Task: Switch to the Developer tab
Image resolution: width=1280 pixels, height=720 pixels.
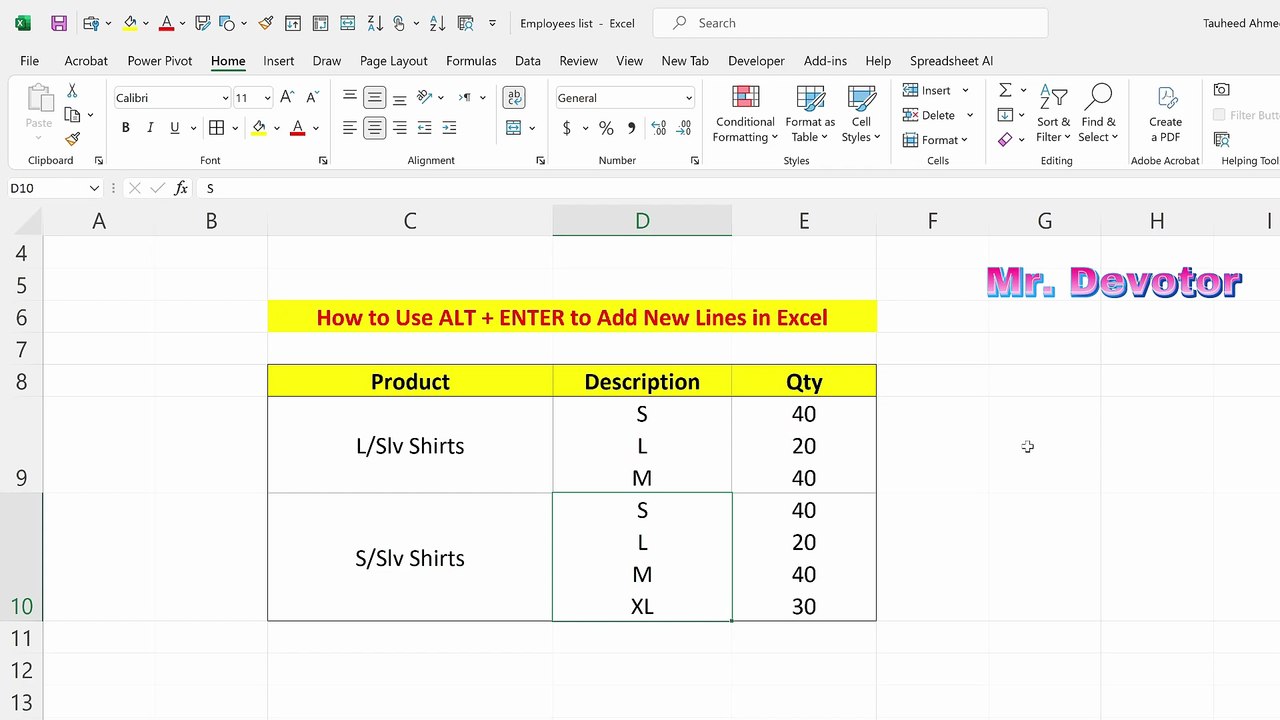Action: (756, 61)
